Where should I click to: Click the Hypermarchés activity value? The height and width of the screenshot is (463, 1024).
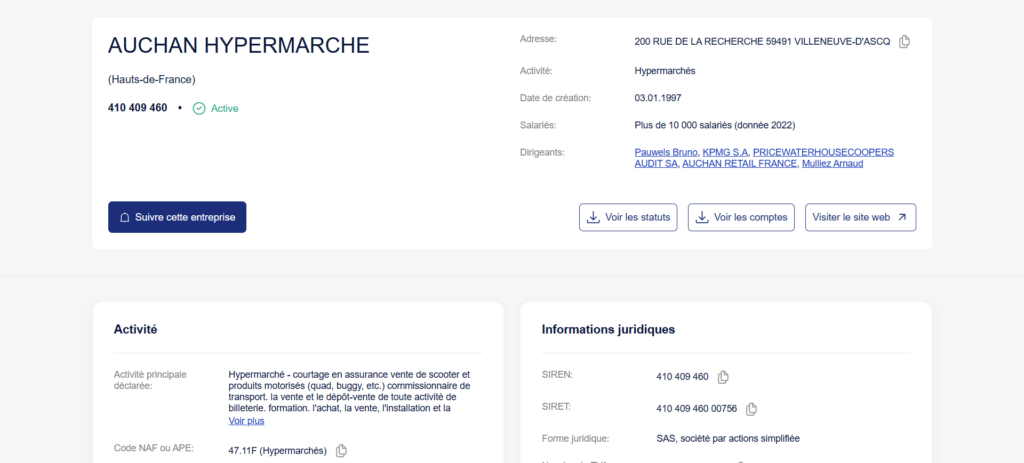pos(665,71)
